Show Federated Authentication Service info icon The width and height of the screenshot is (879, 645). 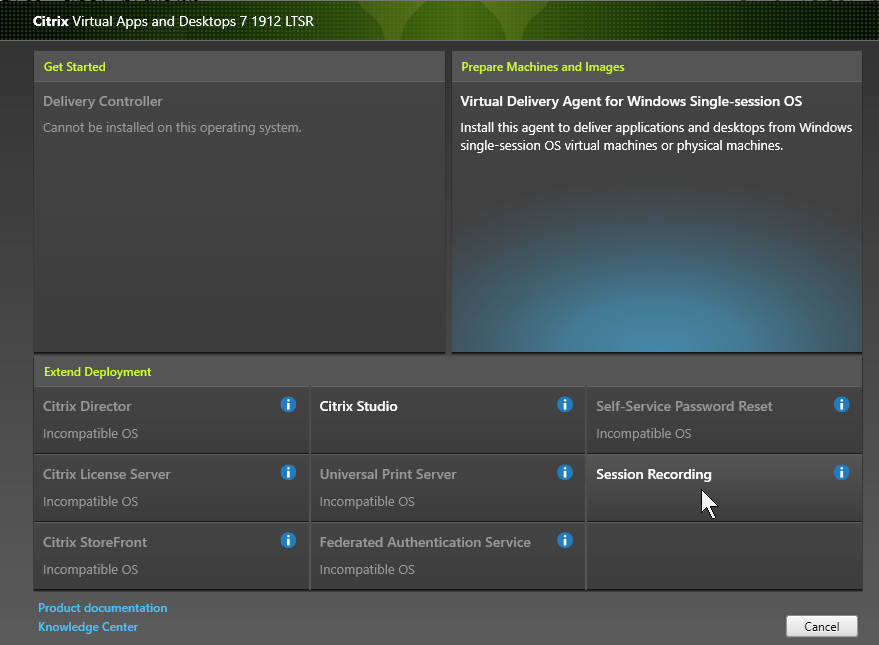click(565, 541)
